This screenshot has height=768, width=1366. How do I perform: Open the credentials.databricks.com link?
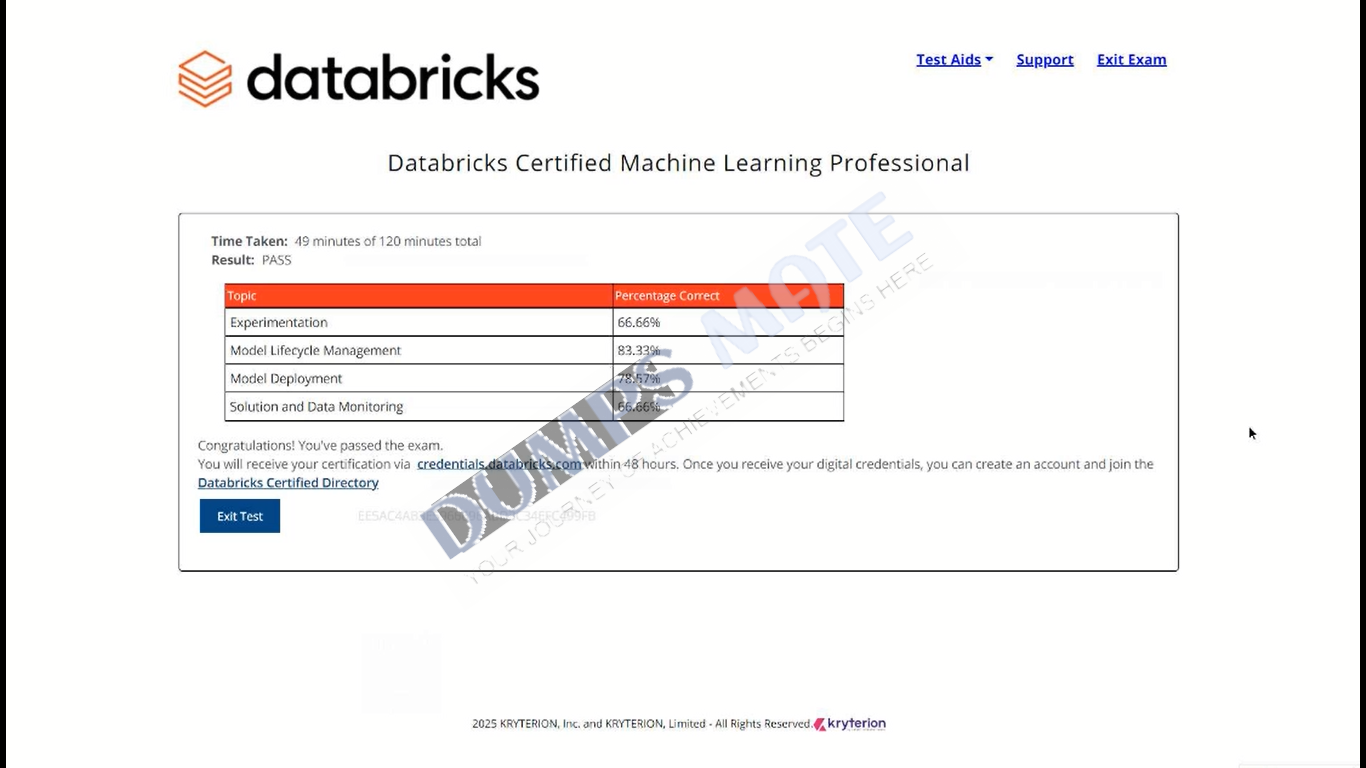[x=499, y=464]
